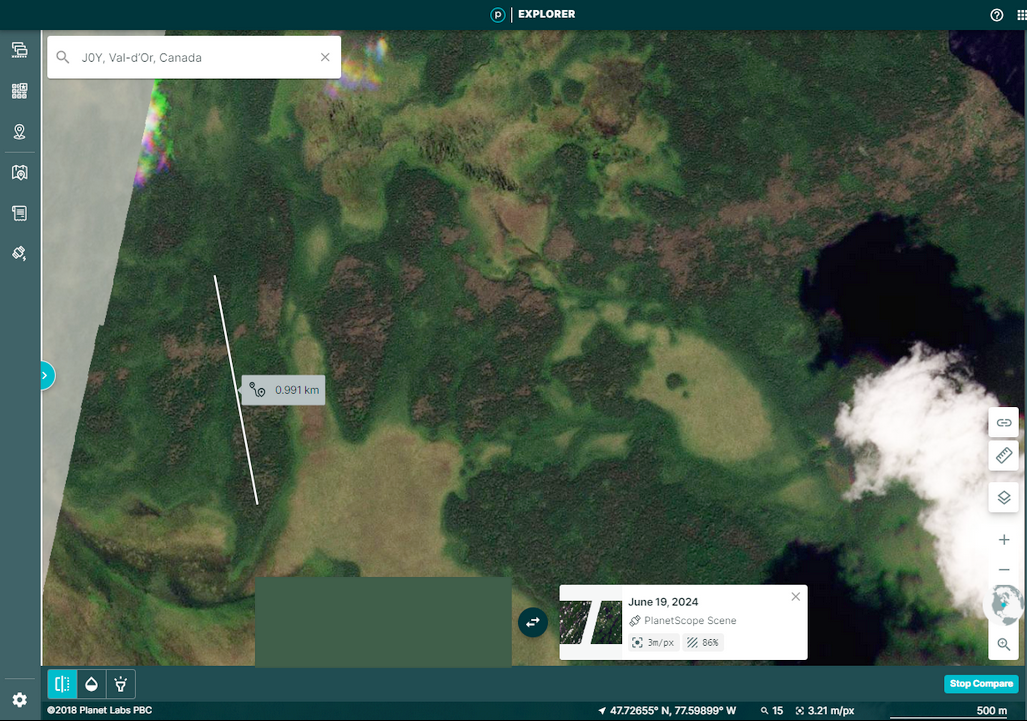Open the map layers button

(1003, 498)
